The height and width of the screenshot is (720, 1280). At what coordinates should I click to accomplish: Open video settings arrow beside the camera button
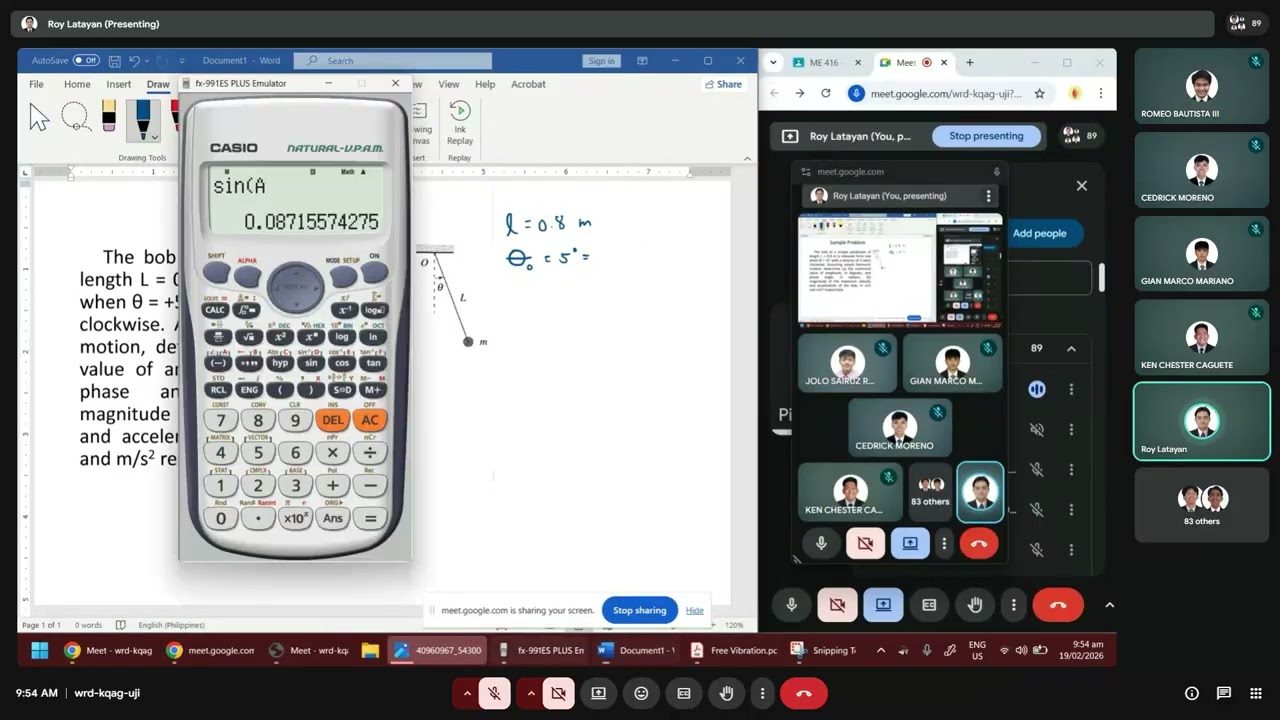click(531, 693)
